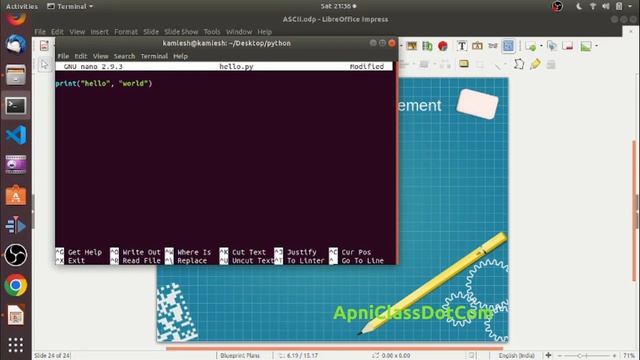Click the Delete Slide icon in Impress

568,46
